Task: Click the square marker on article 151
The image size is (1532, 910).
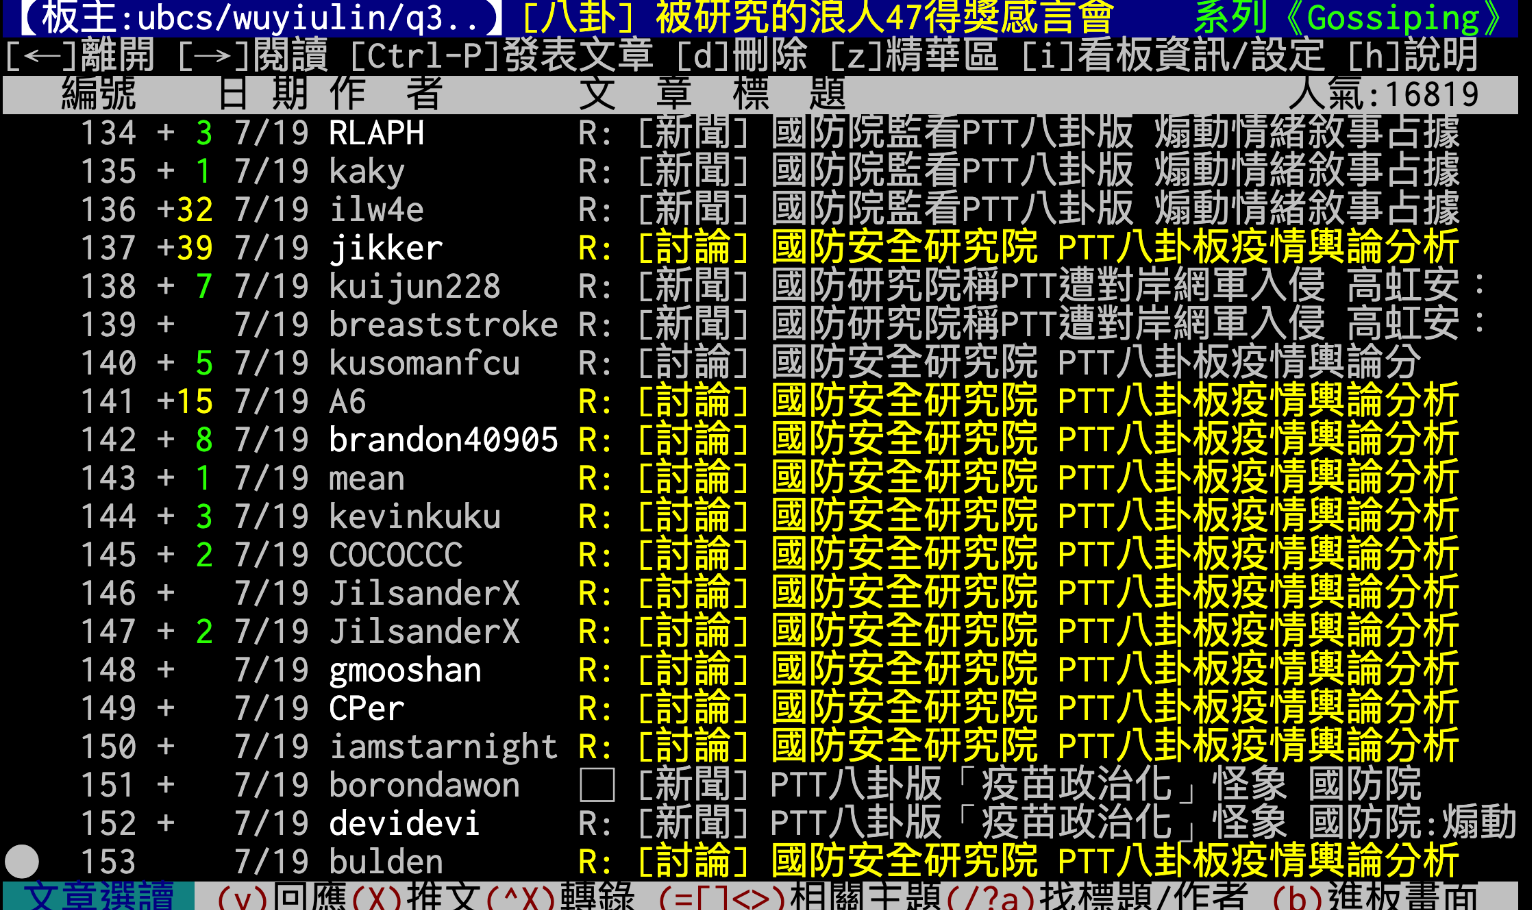Action: click(x=596, y=785)
